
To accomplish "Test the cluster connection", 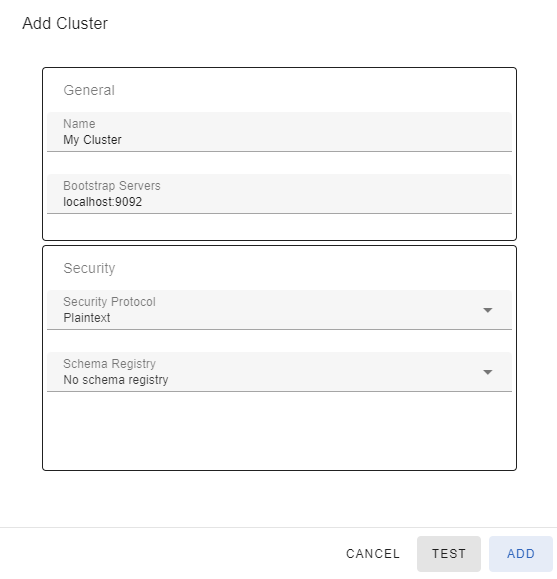I will click(449, 554).
